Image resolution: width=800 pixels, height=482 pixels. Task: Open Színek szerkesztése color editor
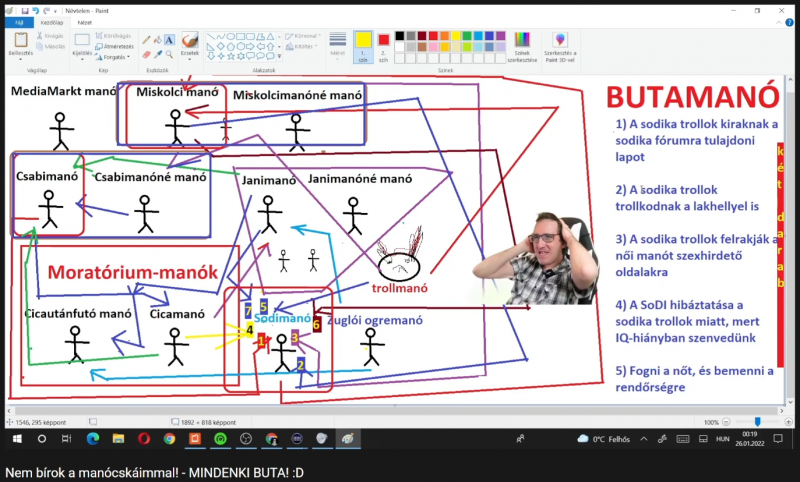click(522, 47)
